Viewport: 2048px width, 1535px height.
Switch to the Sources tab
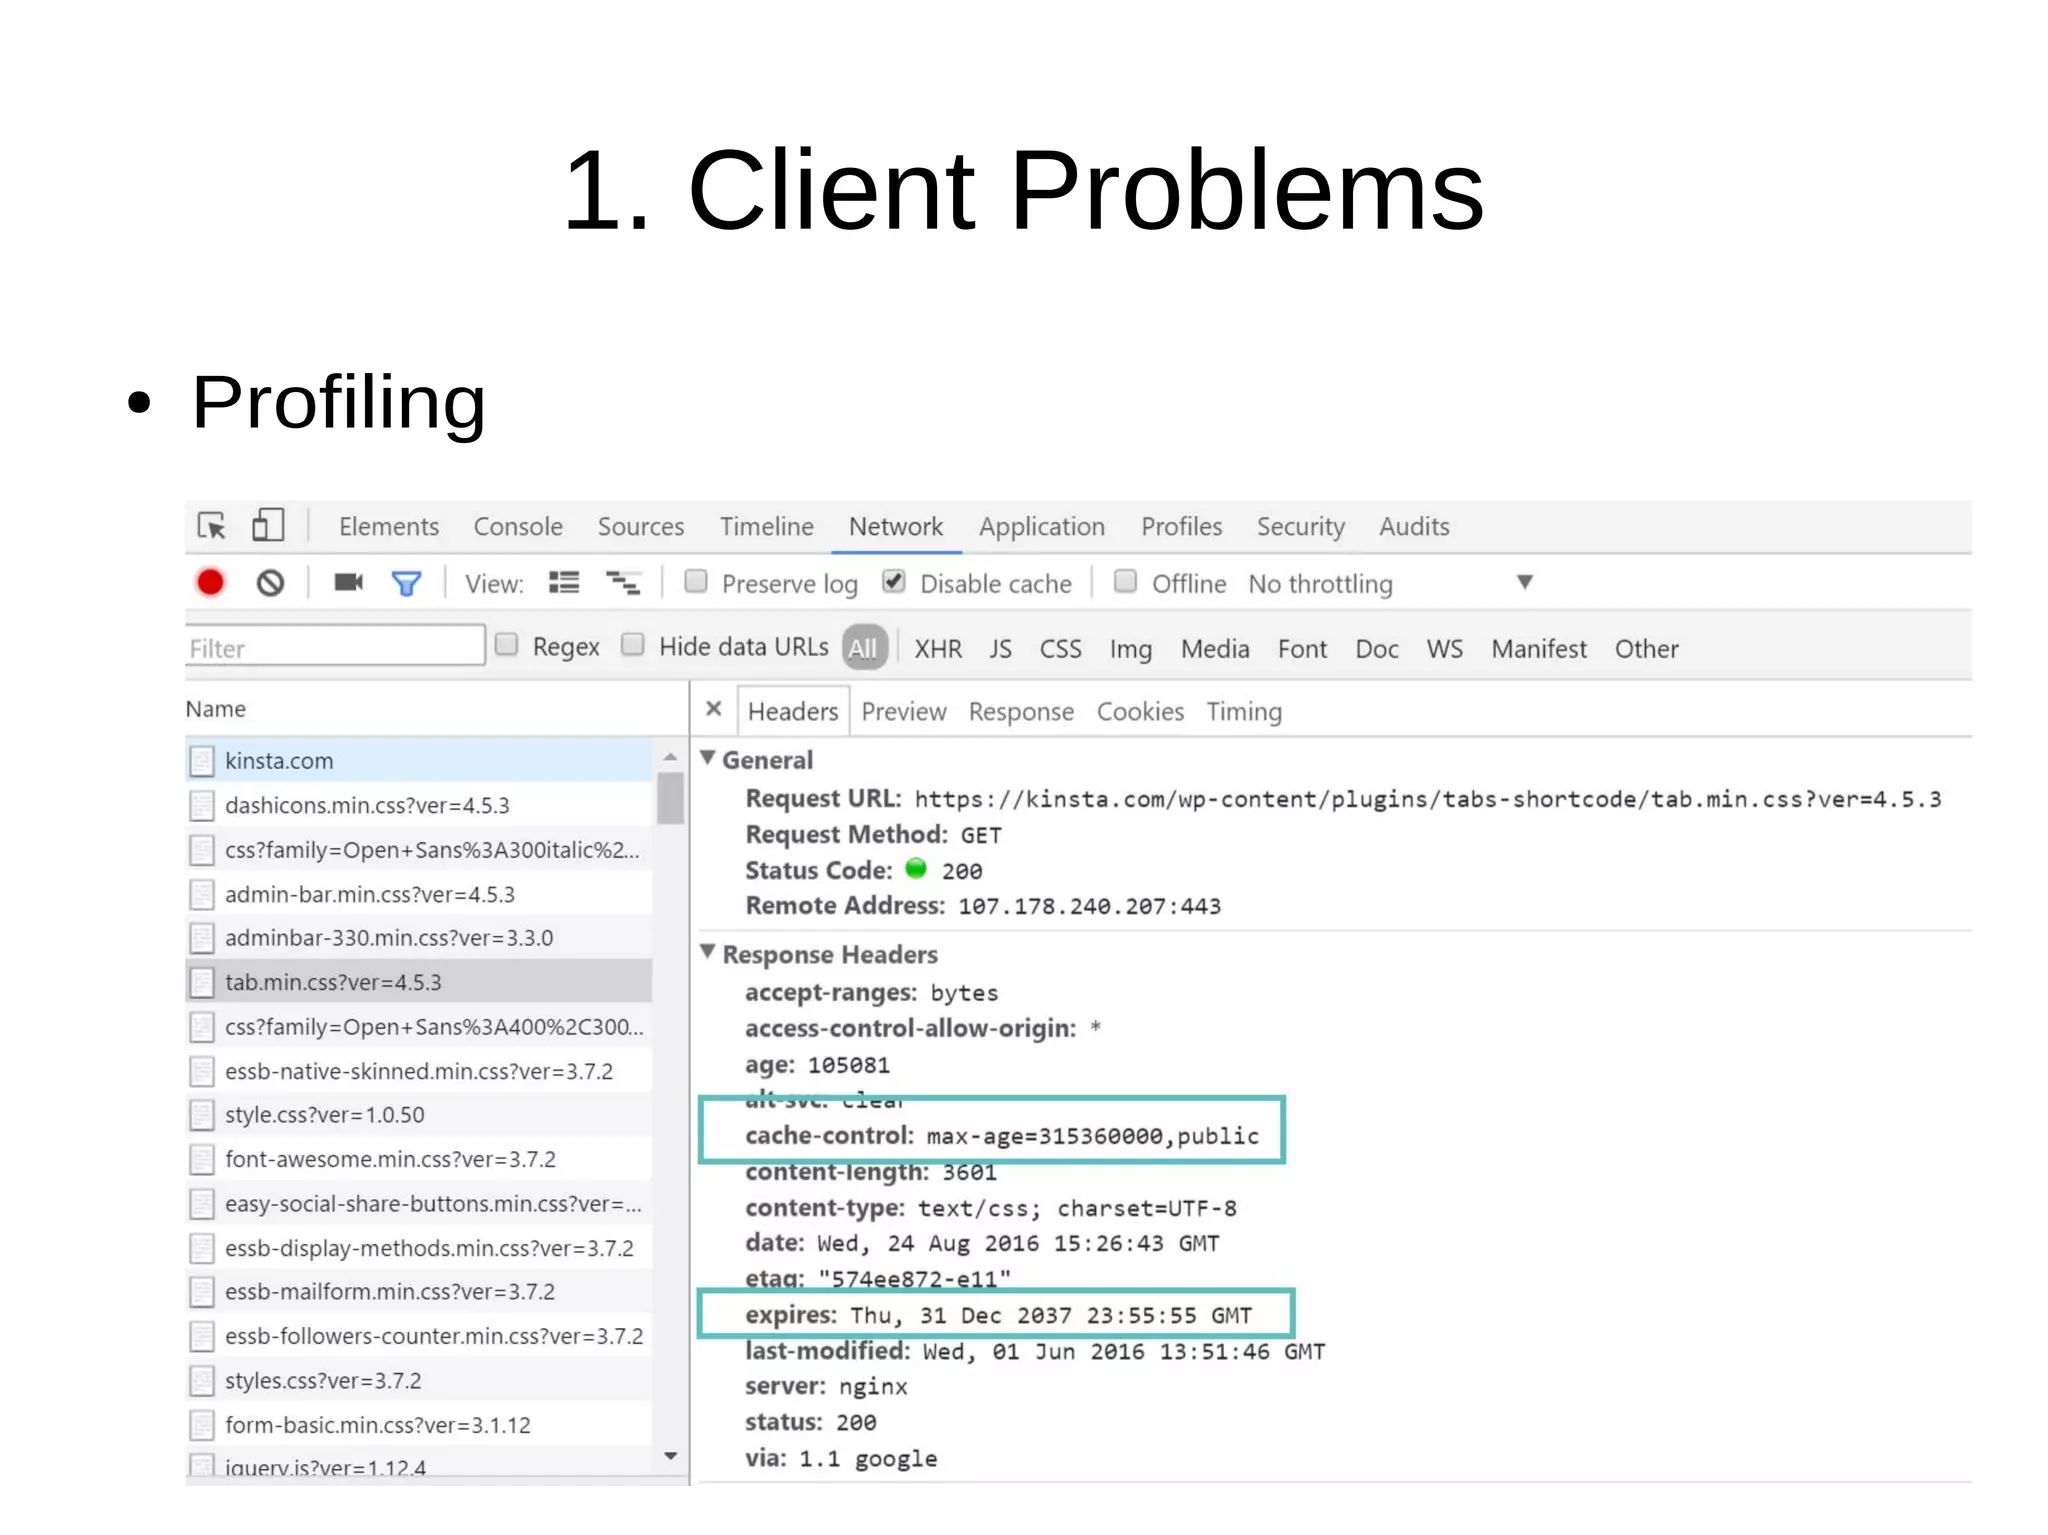click(641, 527)
